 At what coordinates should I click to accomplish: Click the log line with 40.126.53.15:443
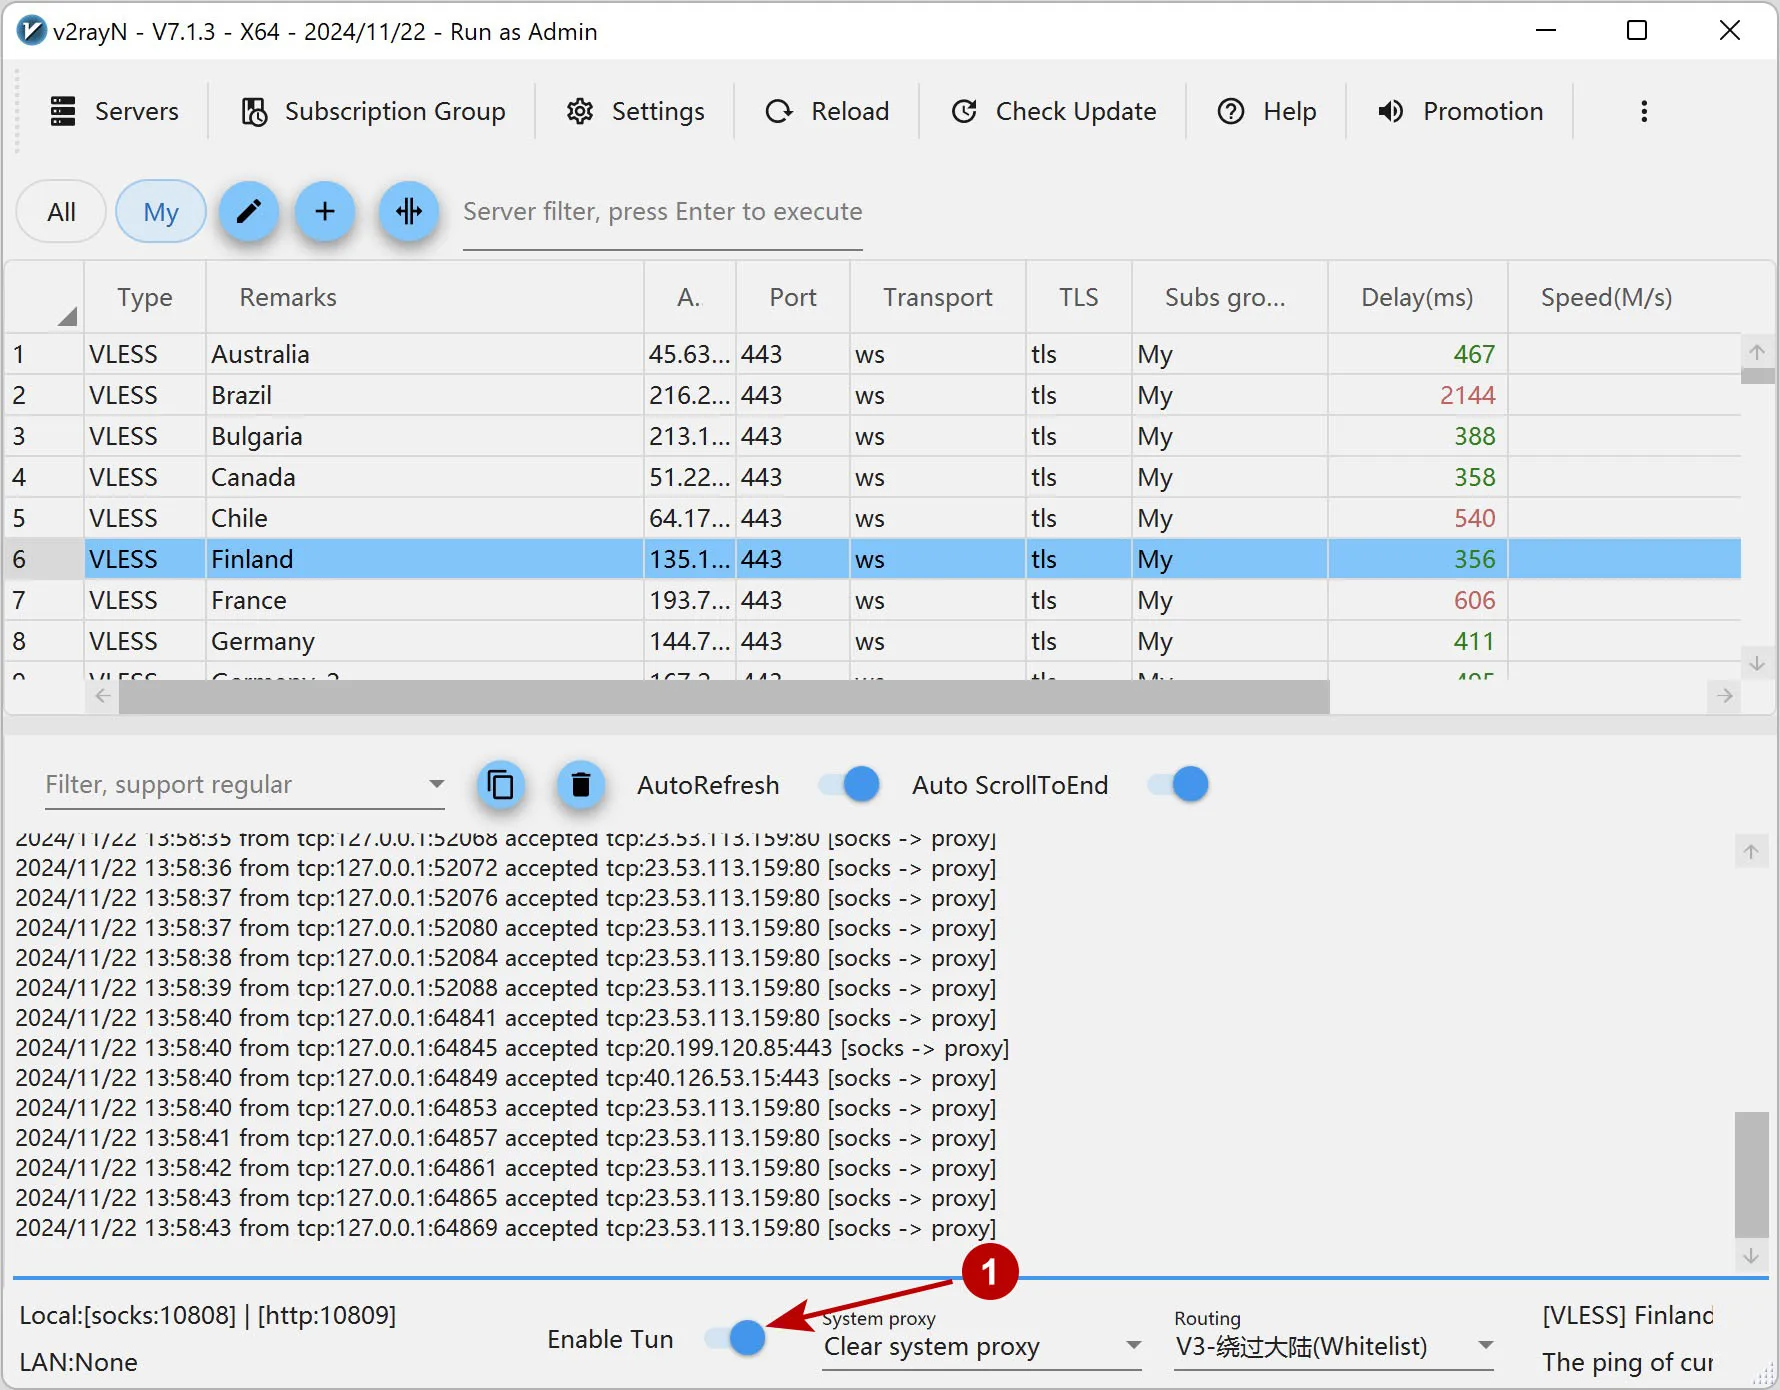[x=506, y=1078]
